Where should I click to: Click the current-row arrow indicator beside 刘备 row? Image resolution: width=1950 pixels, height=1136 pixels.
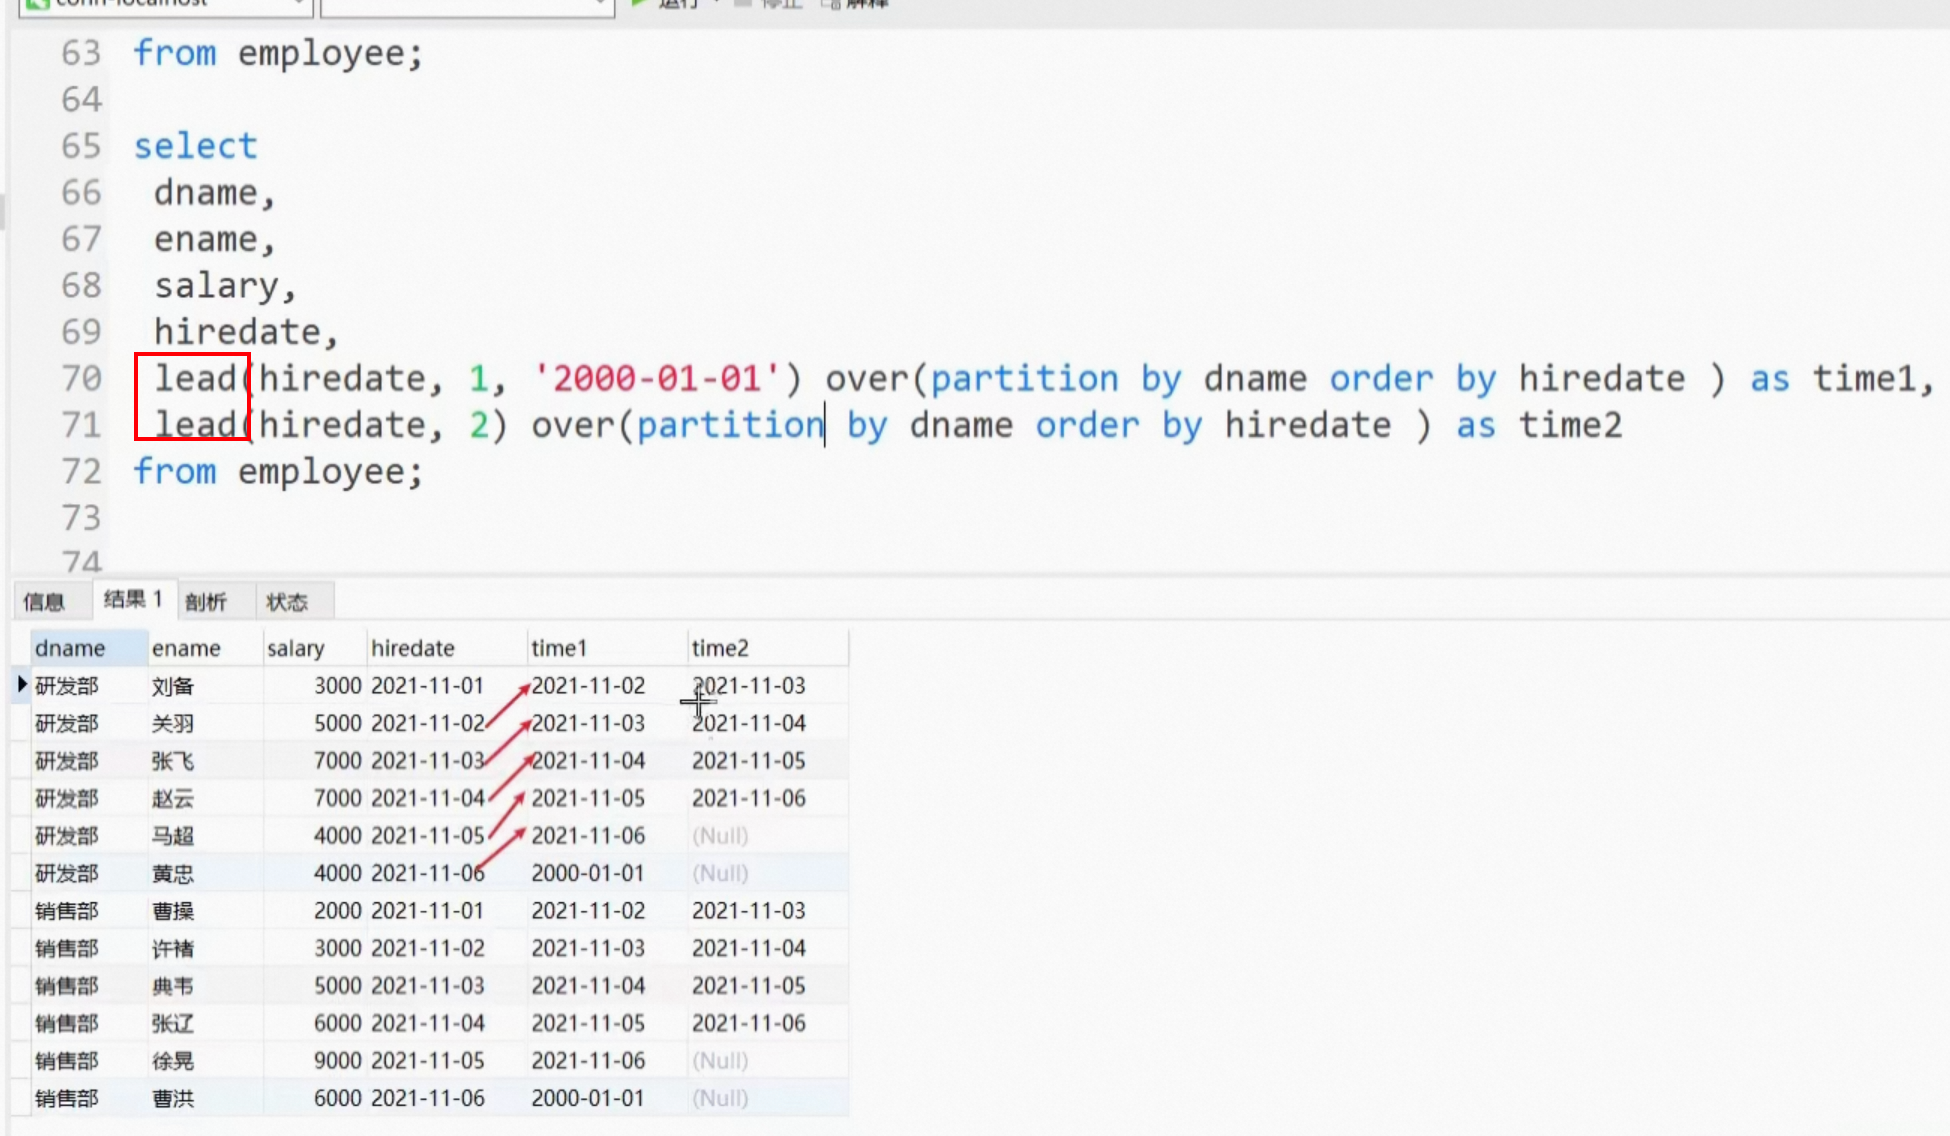(x=22, y=685)
